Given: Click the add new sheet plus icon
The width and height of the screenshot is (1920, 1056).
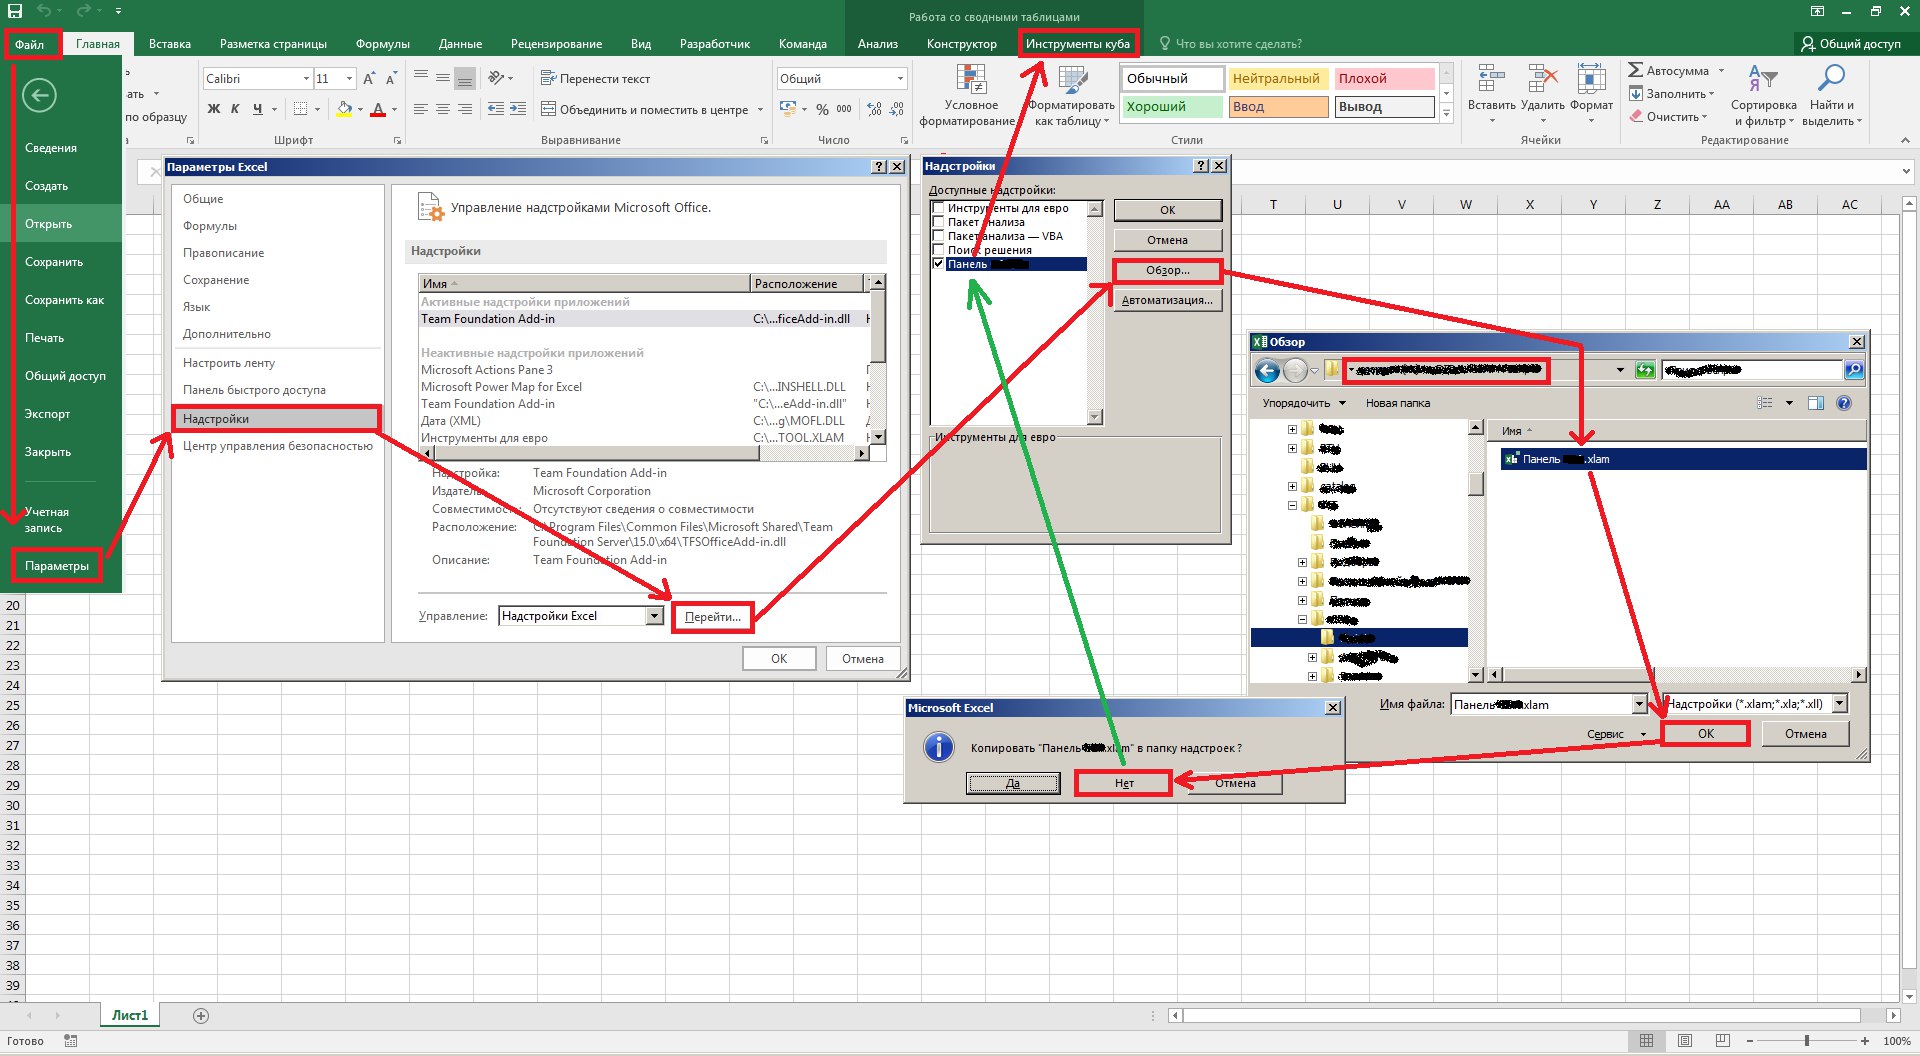Looking at the screenshot, I should [201, 1016].
